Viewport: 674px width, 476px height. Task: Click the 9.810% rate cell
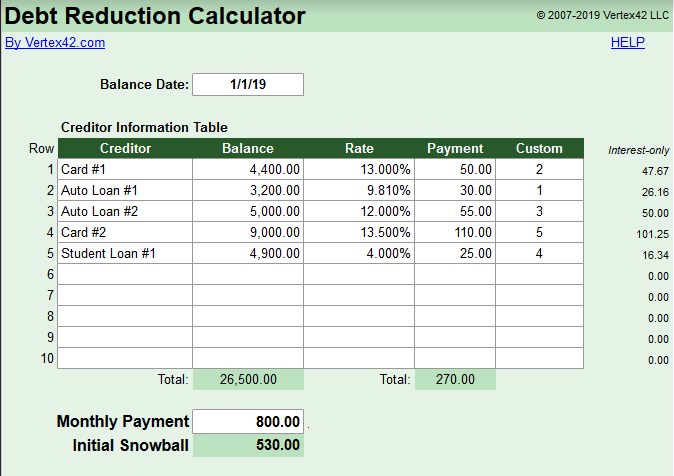pos(359,191)
